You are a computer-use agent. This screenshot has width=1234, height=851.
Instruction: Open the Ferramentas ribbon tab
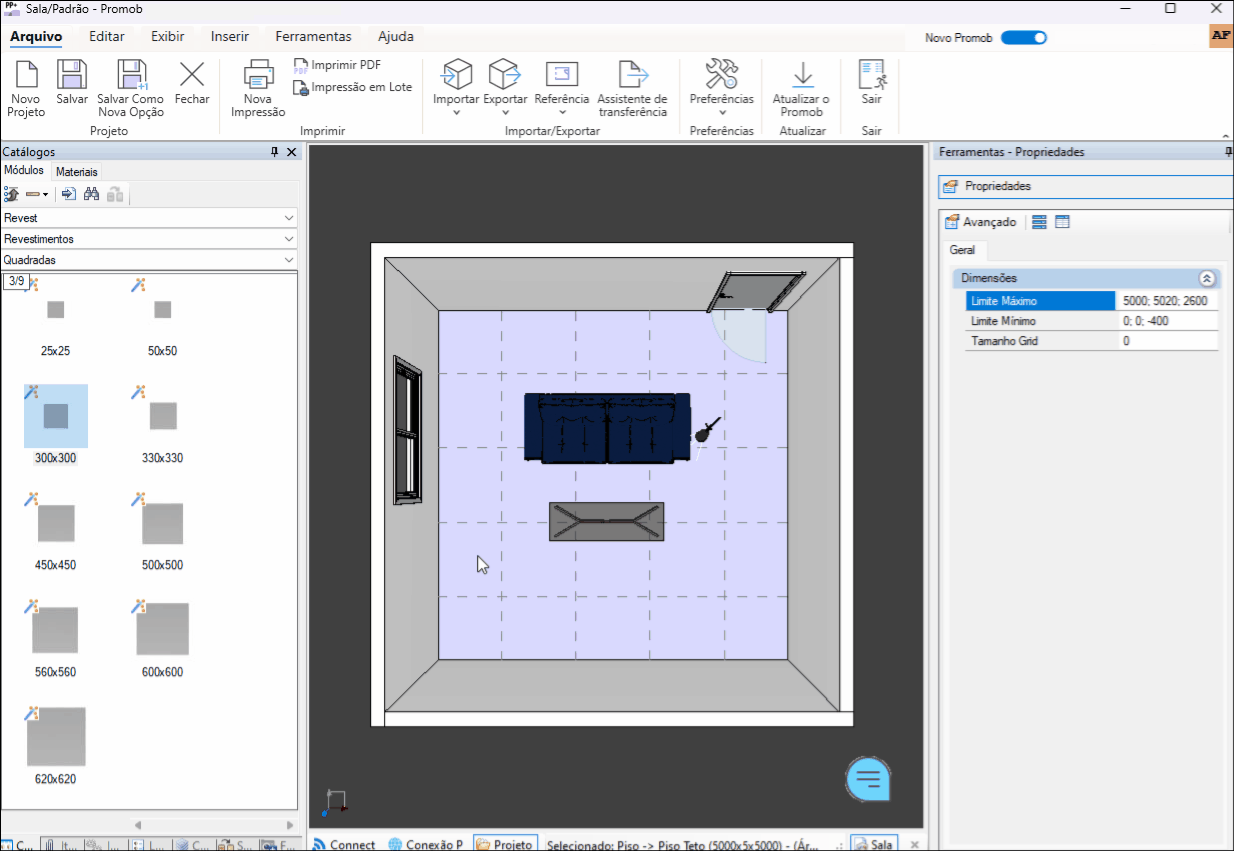314,37
